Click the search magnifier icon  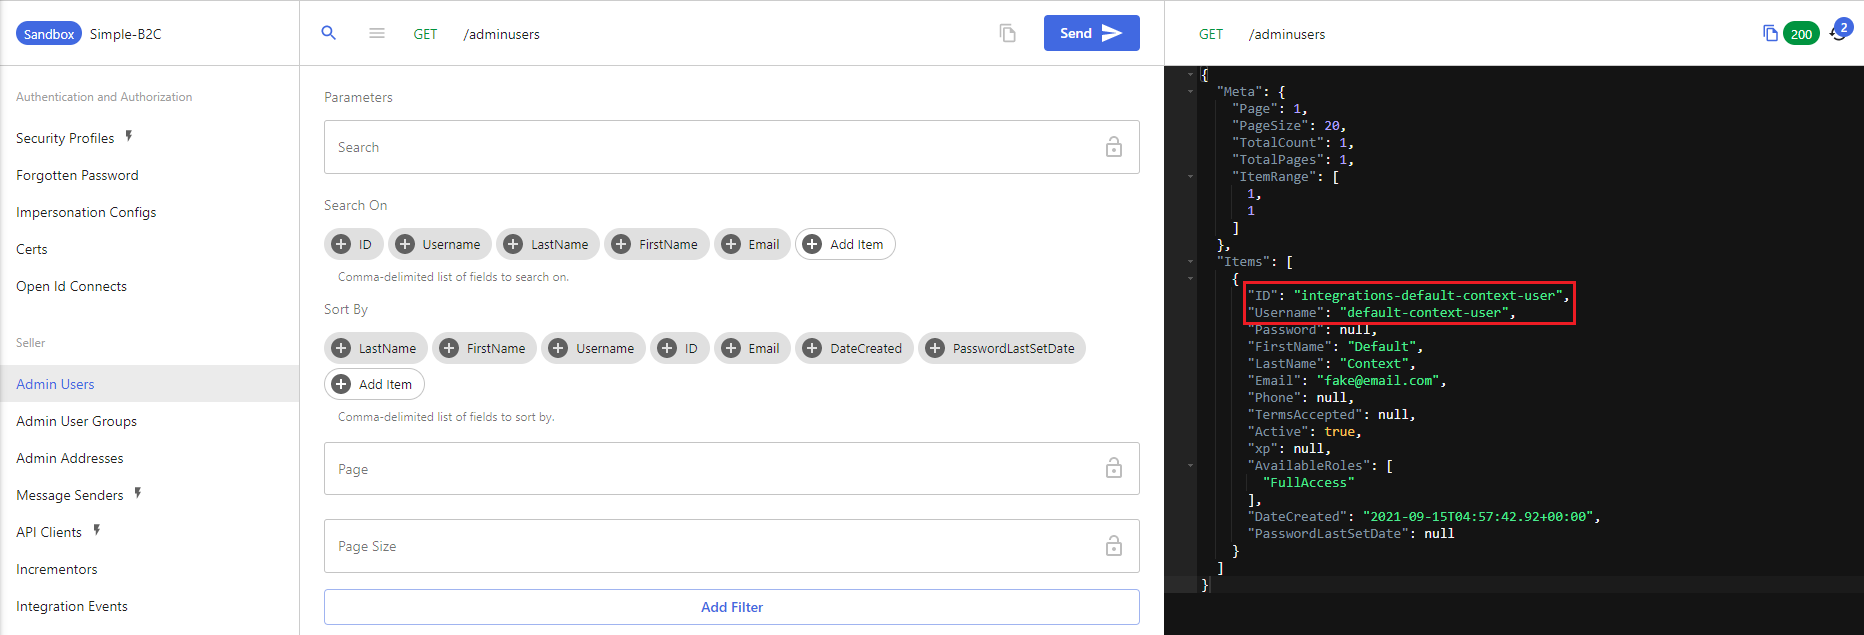coord(328,33)
